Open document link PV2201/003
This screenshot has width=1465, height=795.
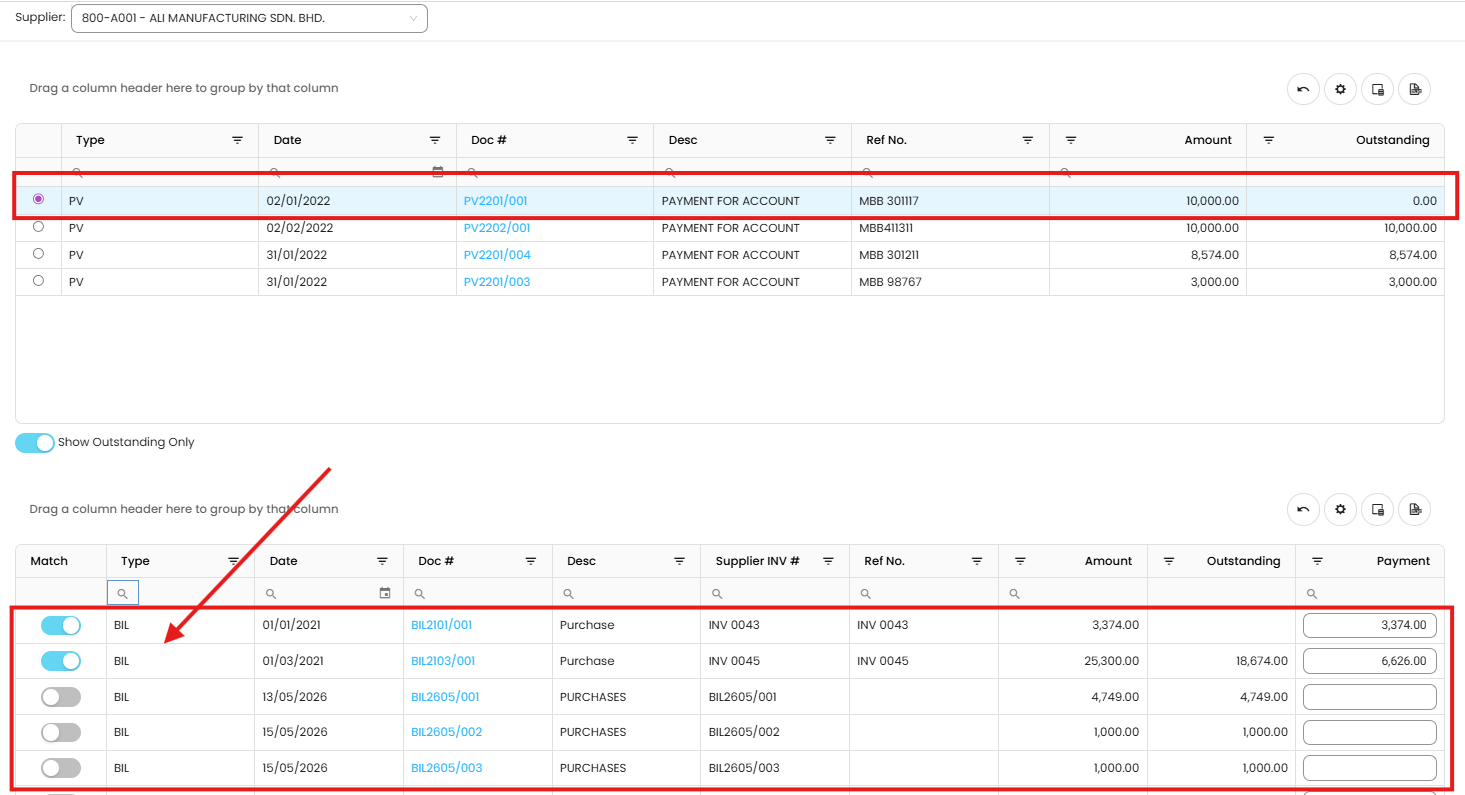[x=497, y=282]
